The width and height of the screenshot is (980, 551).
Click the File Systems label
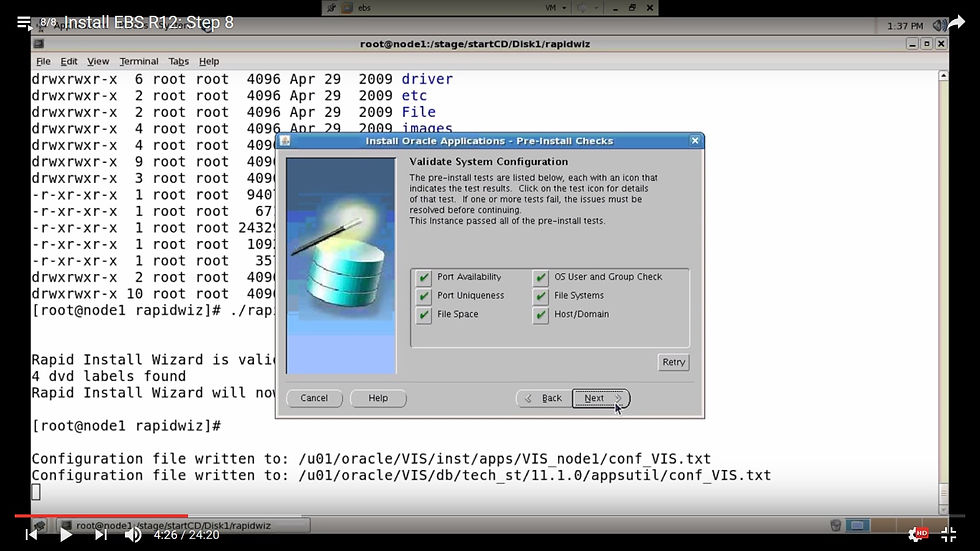click(579, 295)
